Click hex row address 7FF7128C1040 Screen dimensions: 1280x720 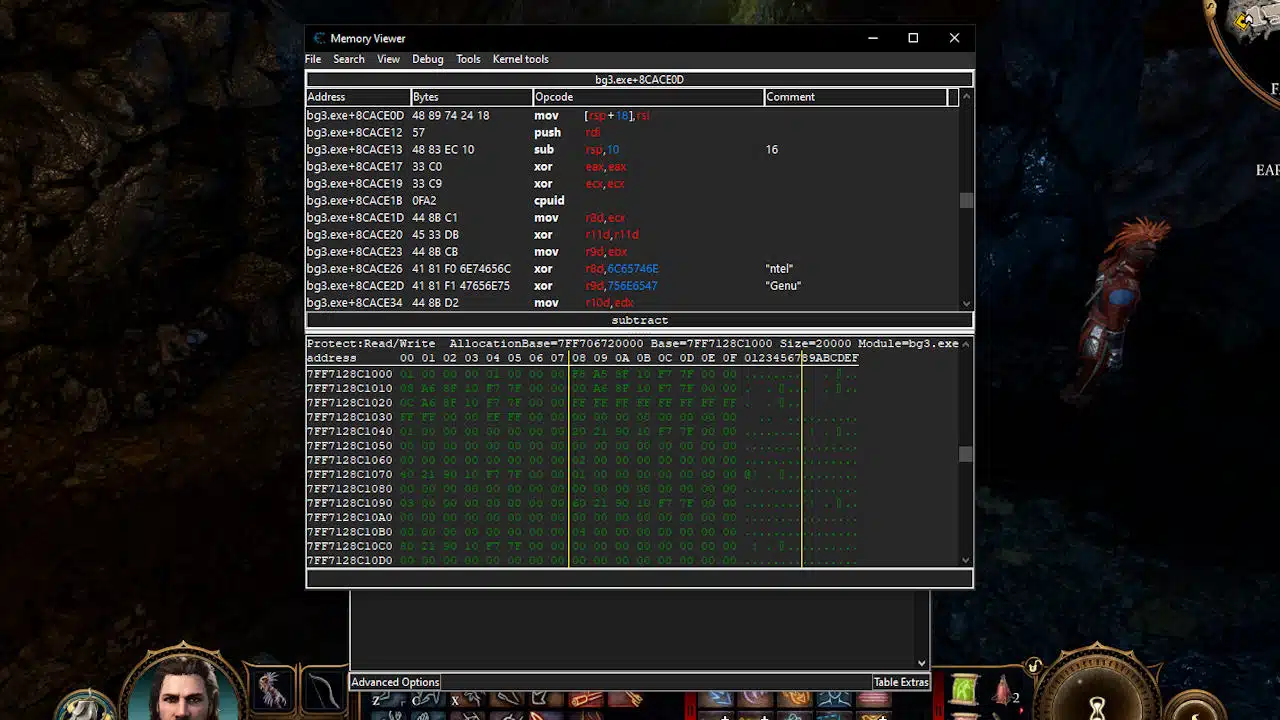[350, 431]
